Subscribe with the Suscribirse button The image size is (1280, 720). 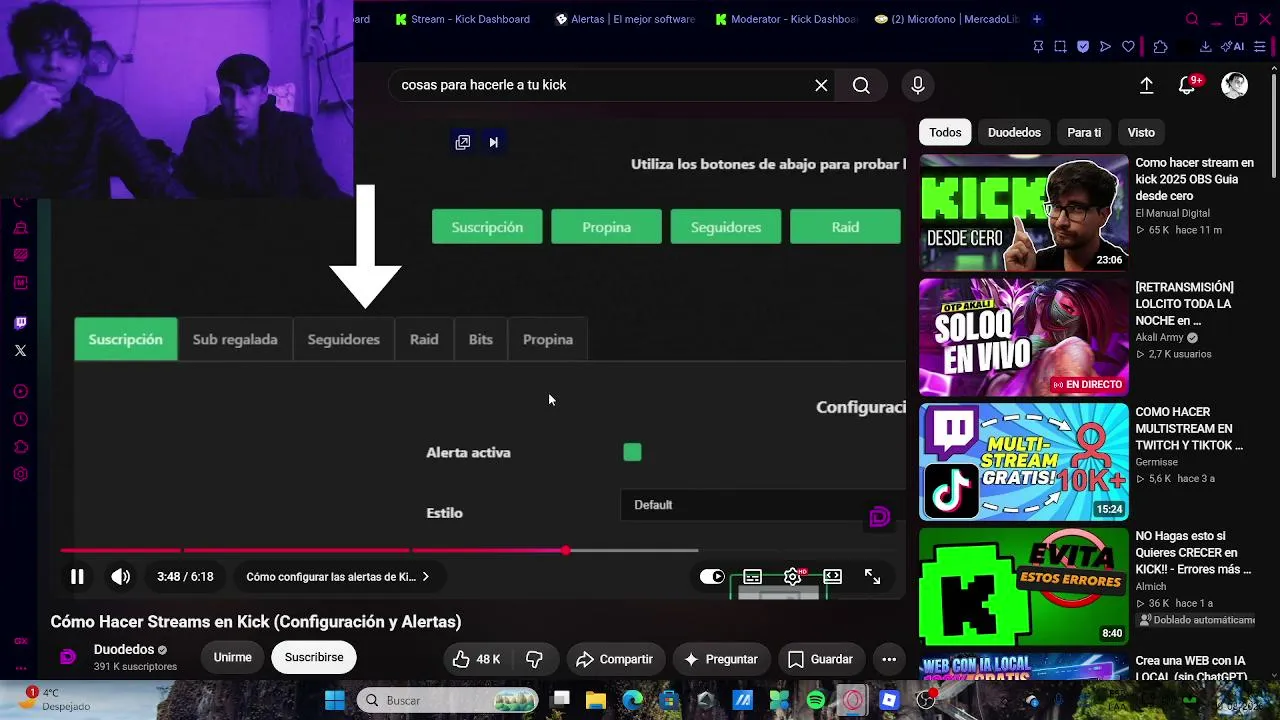point(314,657)
